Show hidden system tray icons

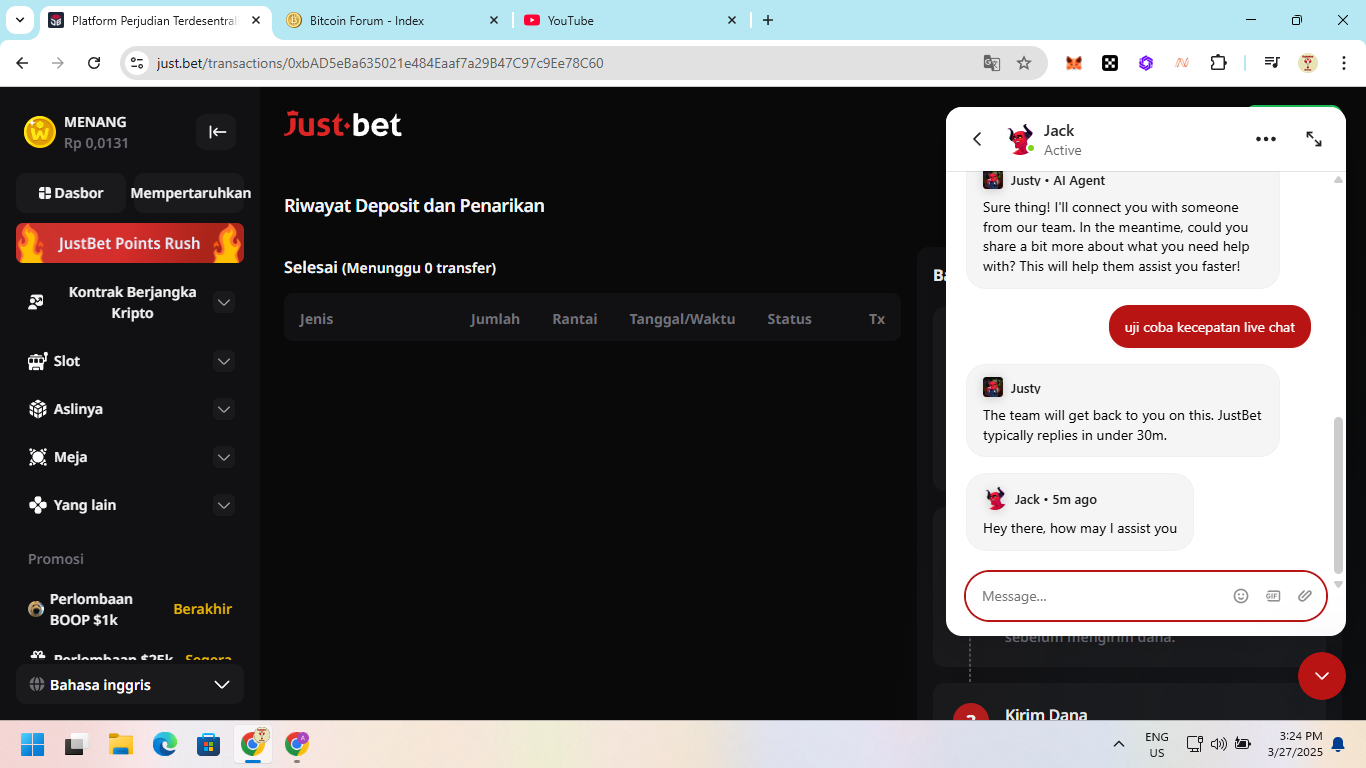click(x=1118, y=744)
